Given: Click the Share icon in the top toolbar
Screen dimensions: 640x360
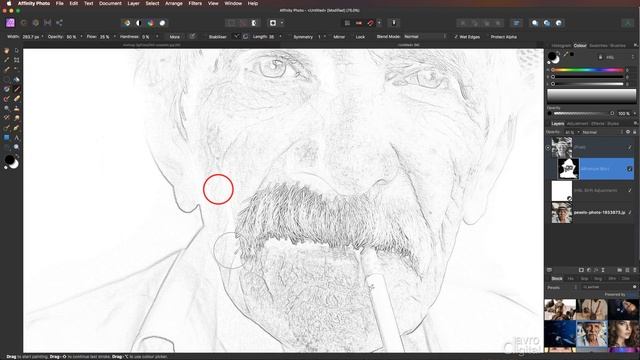Looking at the screenshot, I should tap(60, 23).
